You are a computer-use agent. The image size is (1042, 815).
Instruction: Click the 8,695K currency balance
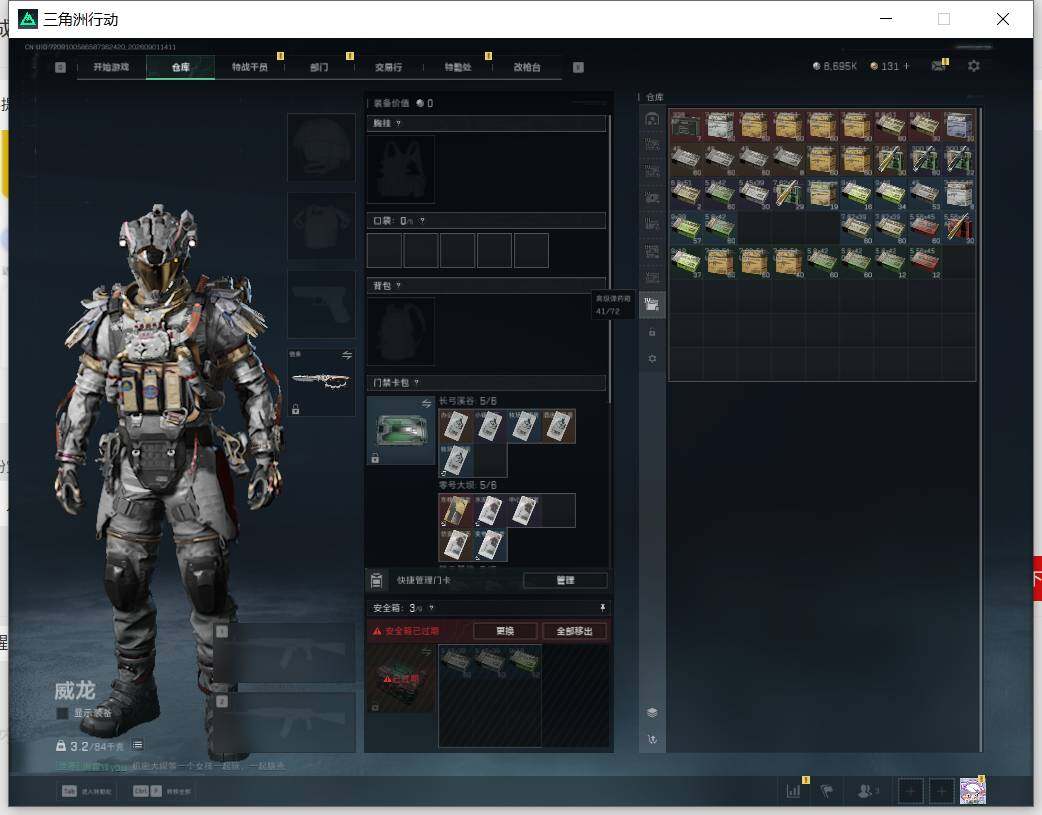[x=835, y=66]
